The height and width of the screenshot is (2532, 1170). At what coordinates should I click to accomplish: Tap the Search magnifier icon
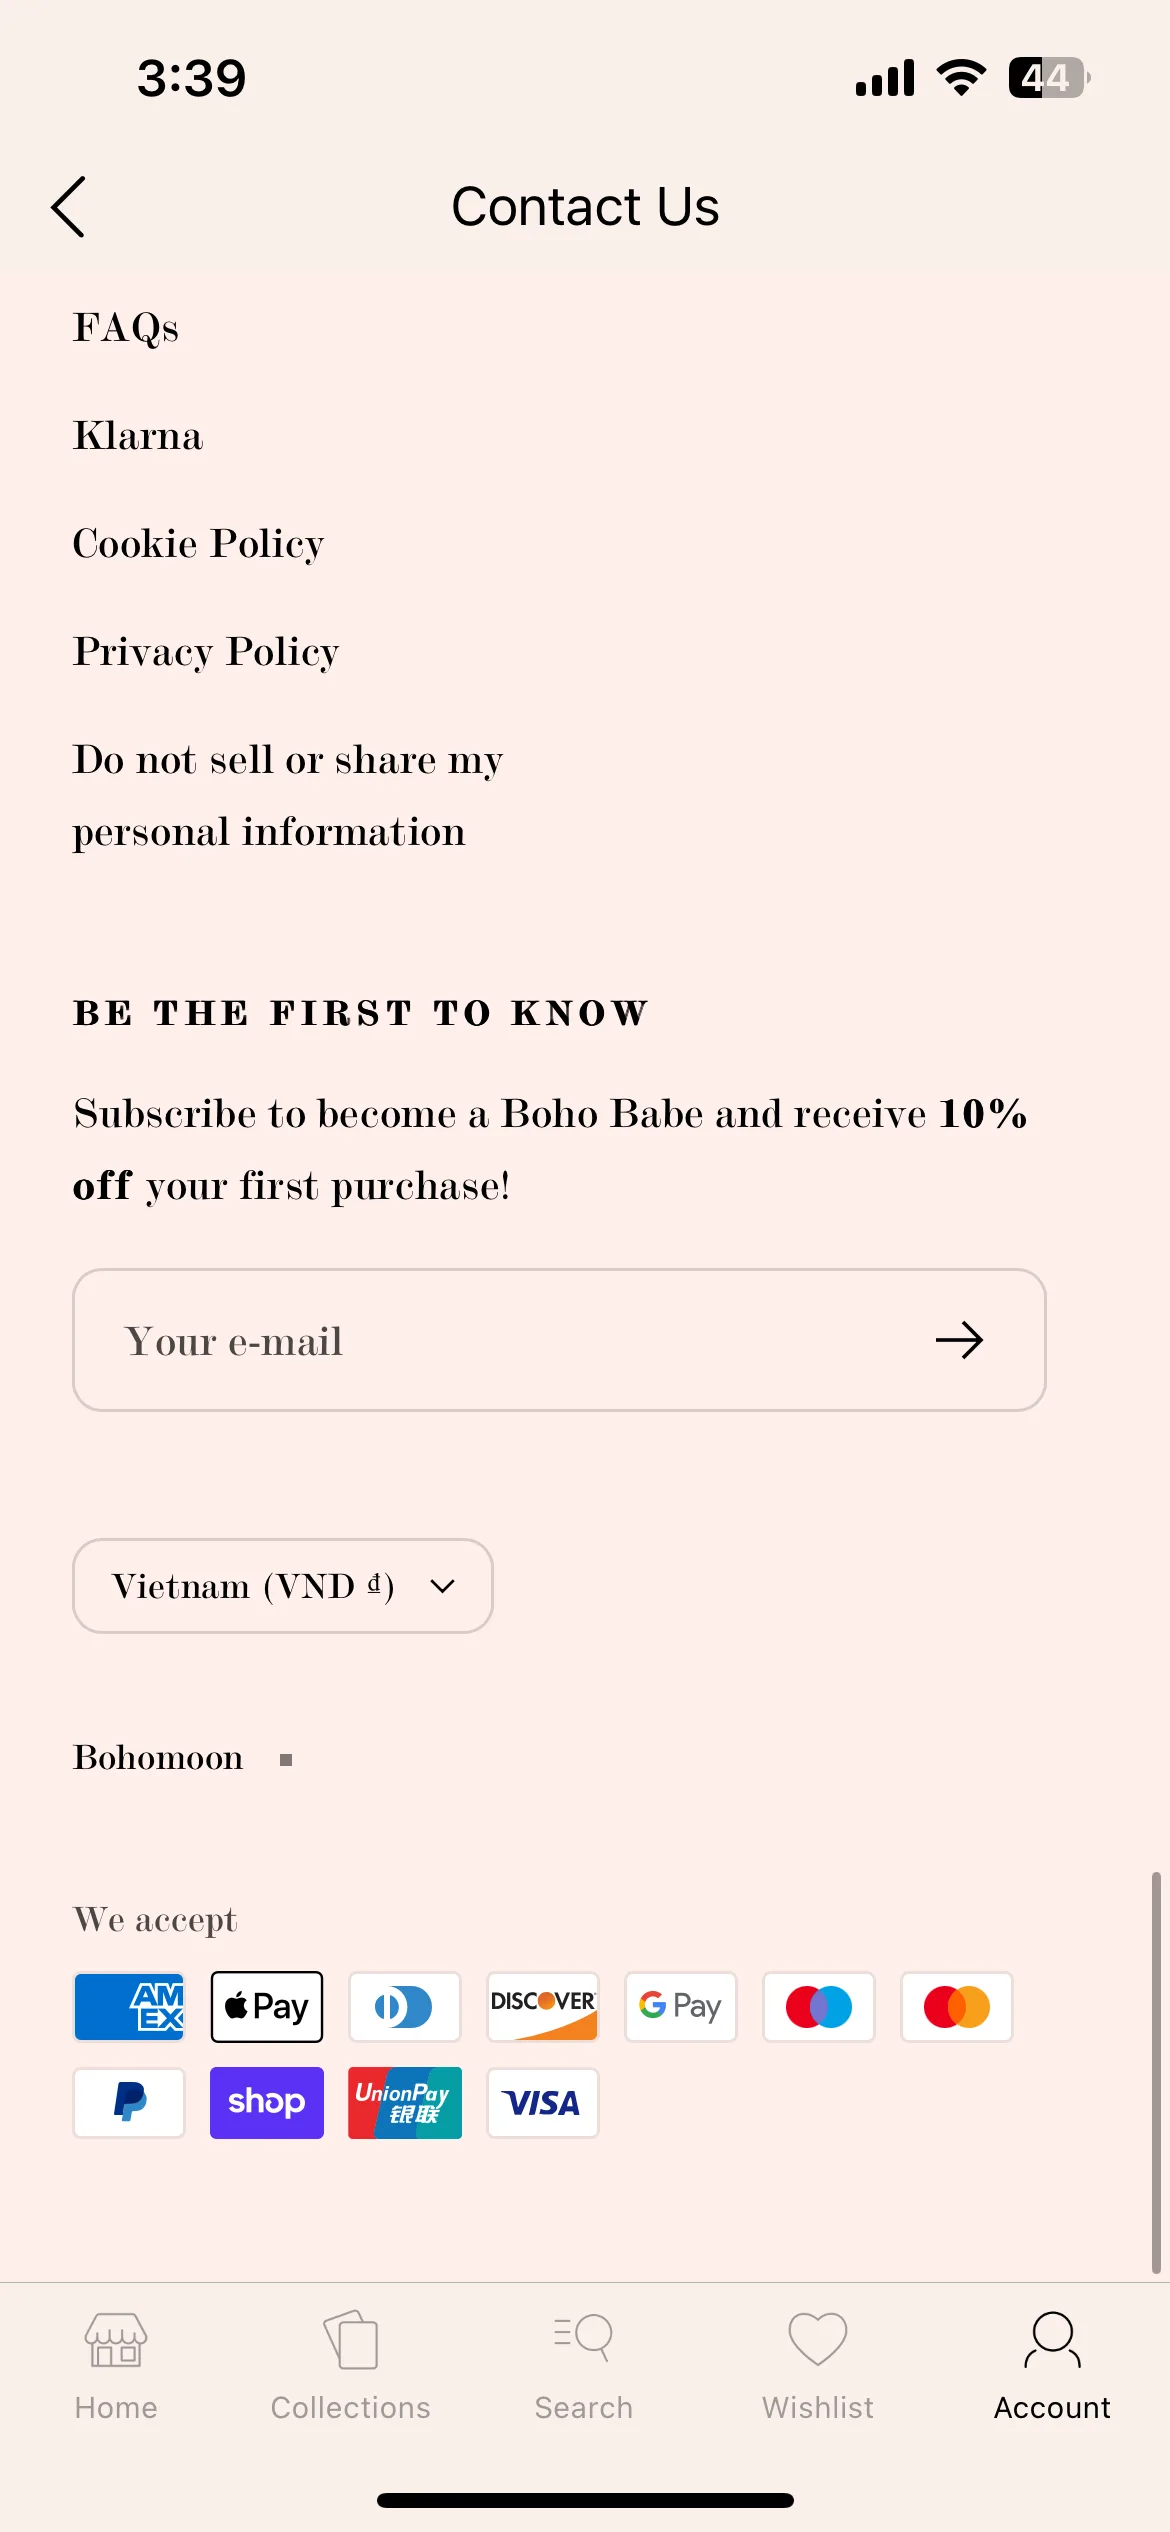584,2339
